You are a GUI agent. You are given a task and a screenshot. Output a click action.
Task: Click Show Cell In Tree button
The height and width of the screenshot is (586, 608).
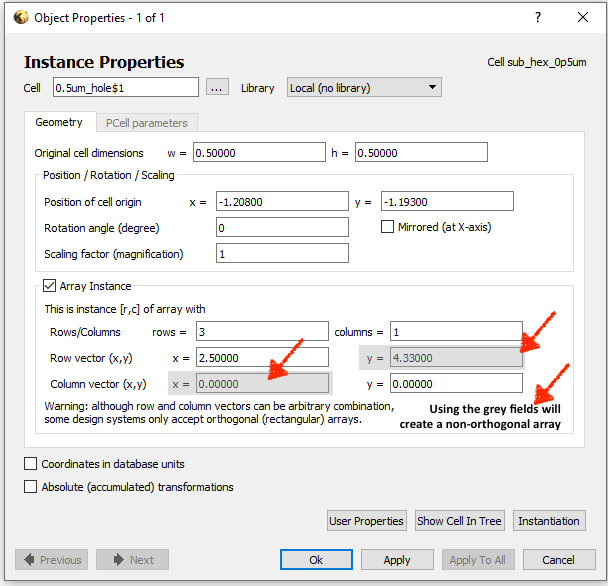click(x=459, y=521)
